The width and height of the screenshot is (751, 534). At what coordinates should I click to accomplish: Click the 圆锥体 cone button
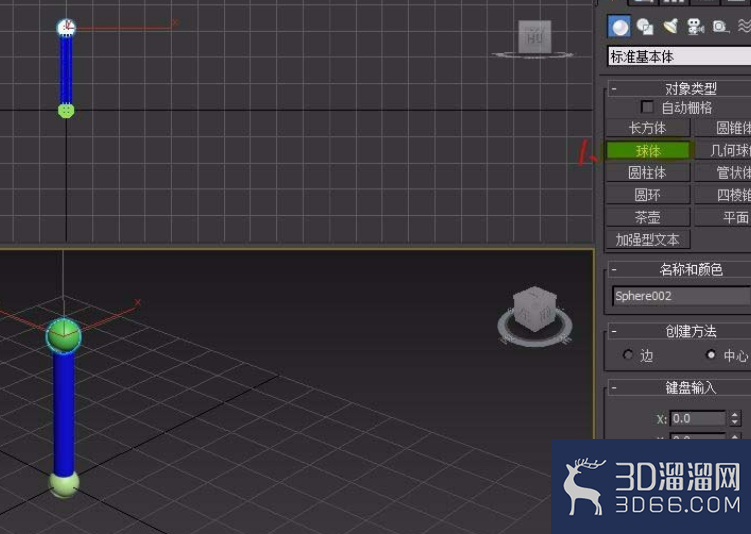(723, 128)
